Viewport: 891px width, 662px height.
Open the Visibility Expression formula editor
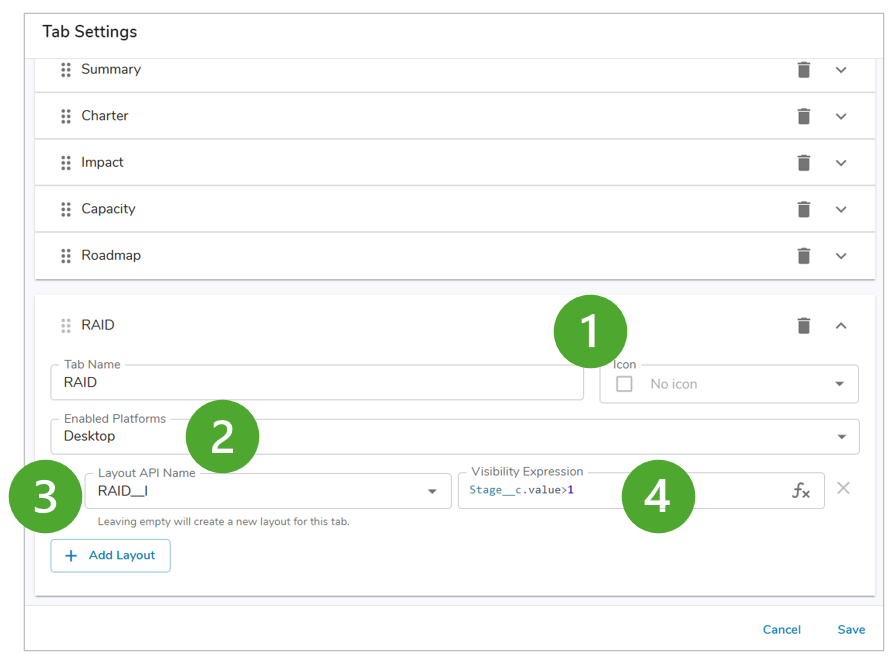pos(801,491)
